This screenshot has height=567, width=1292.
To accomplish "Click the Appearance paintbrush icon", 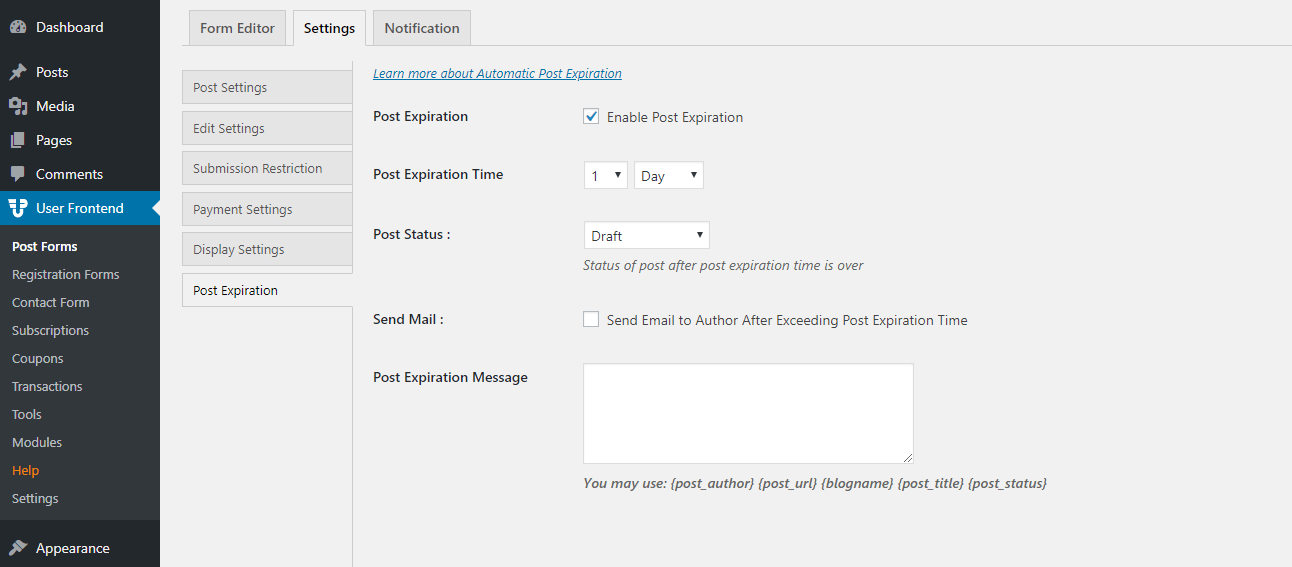I will (18, 548).
